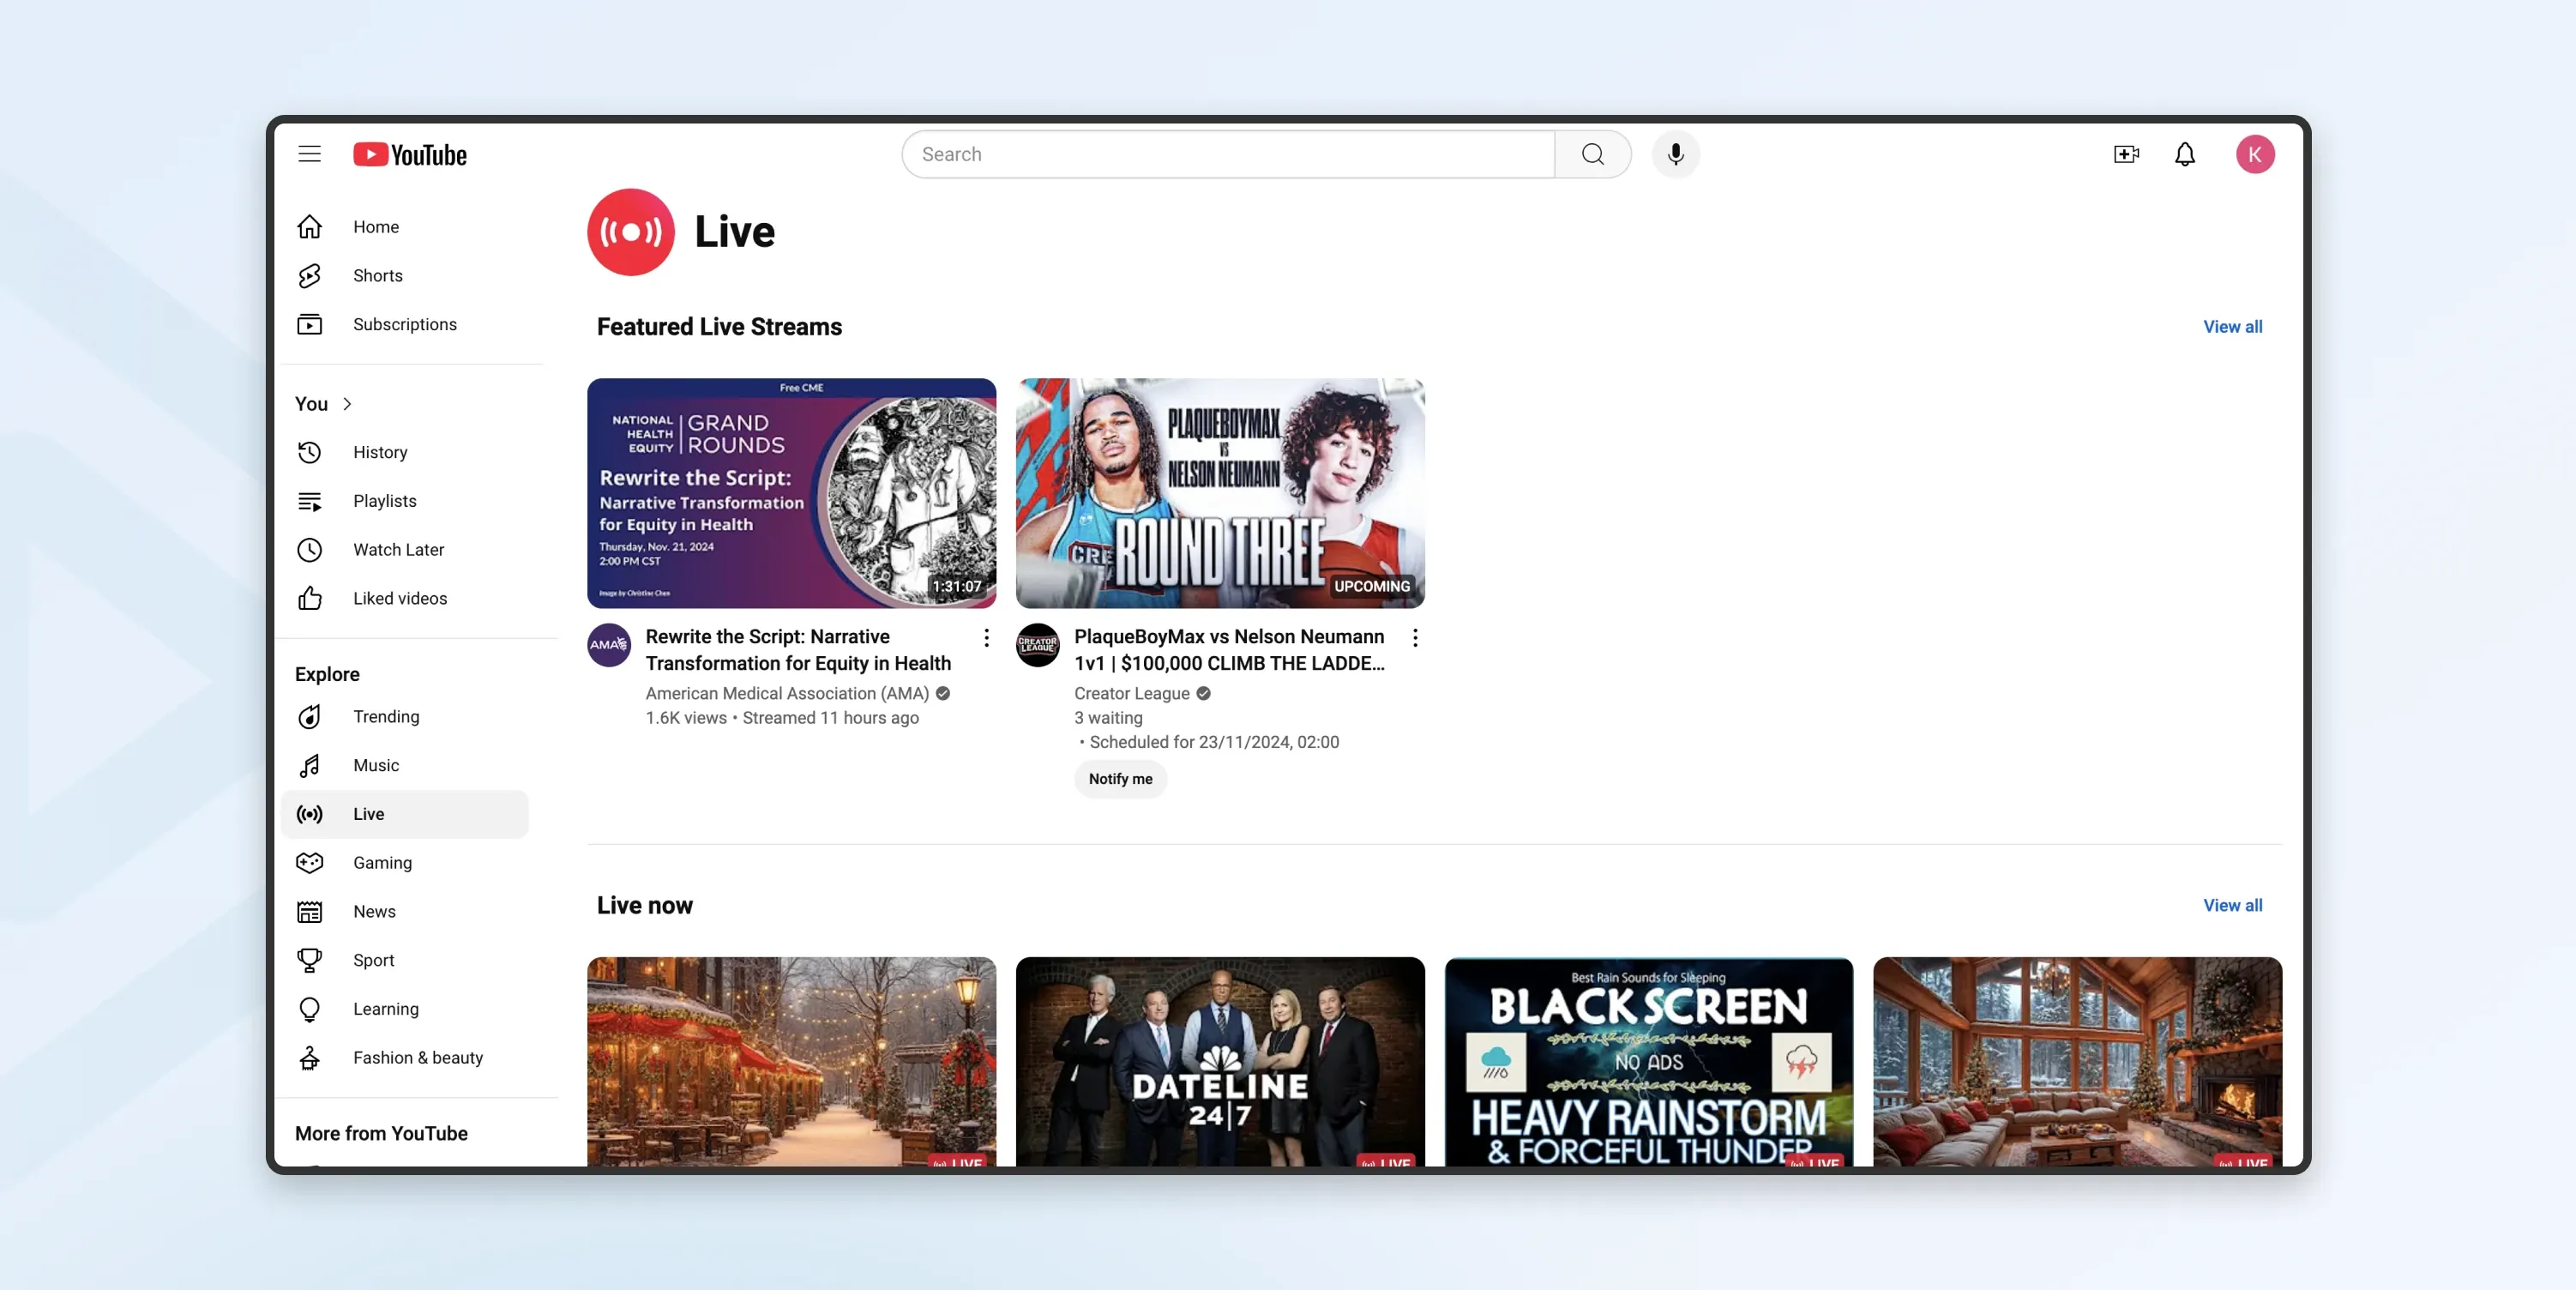
Task: Open the hamburger guide menu
Action: [309, 154]
